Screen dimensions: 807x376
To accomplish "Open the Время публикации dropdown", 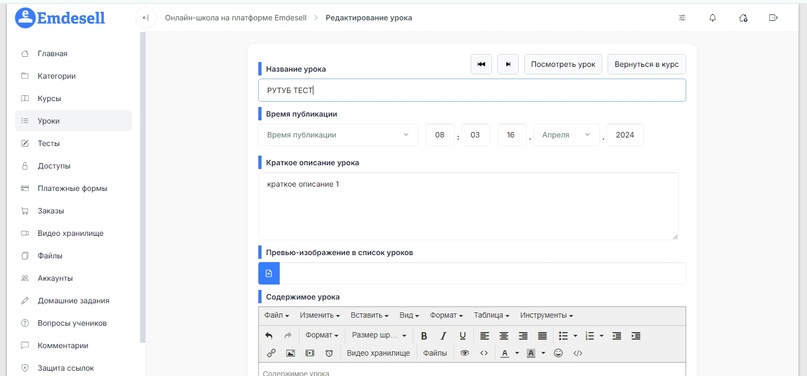I will (338, 135).
